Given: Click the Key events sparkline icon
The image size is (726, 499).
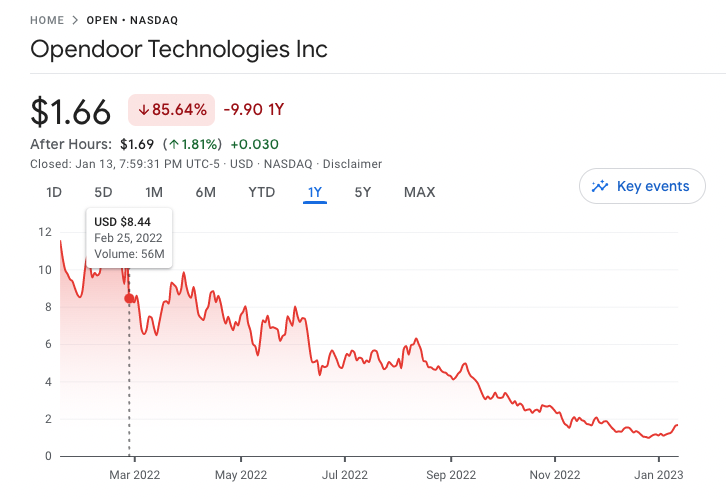Looking at the screenshot, I should (601, 186).
